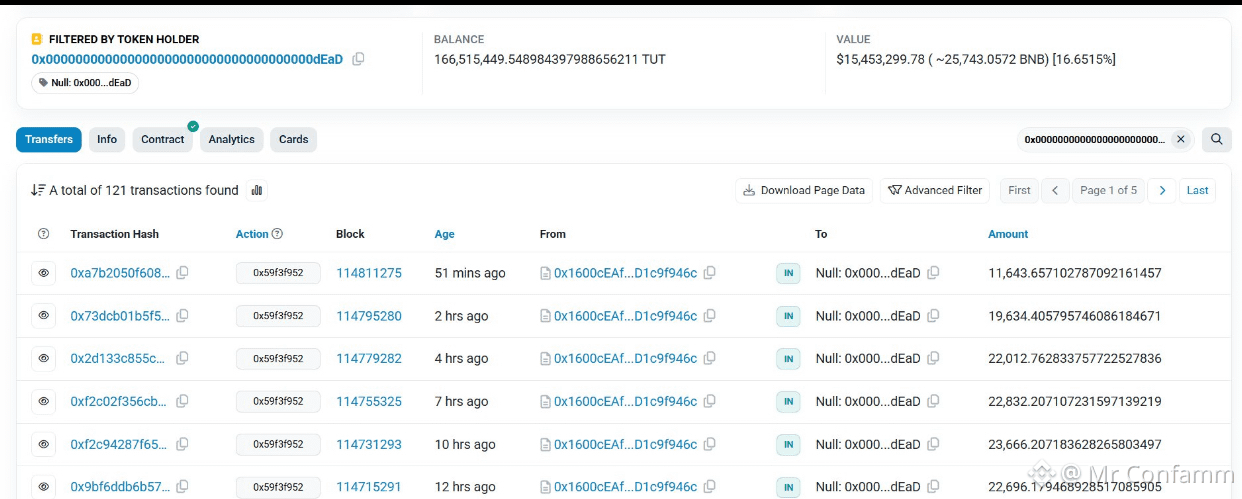Copy From address in block 114795280 row
Image resolution: width=1242 pixels, height=499 pixels.
[709, 316]
